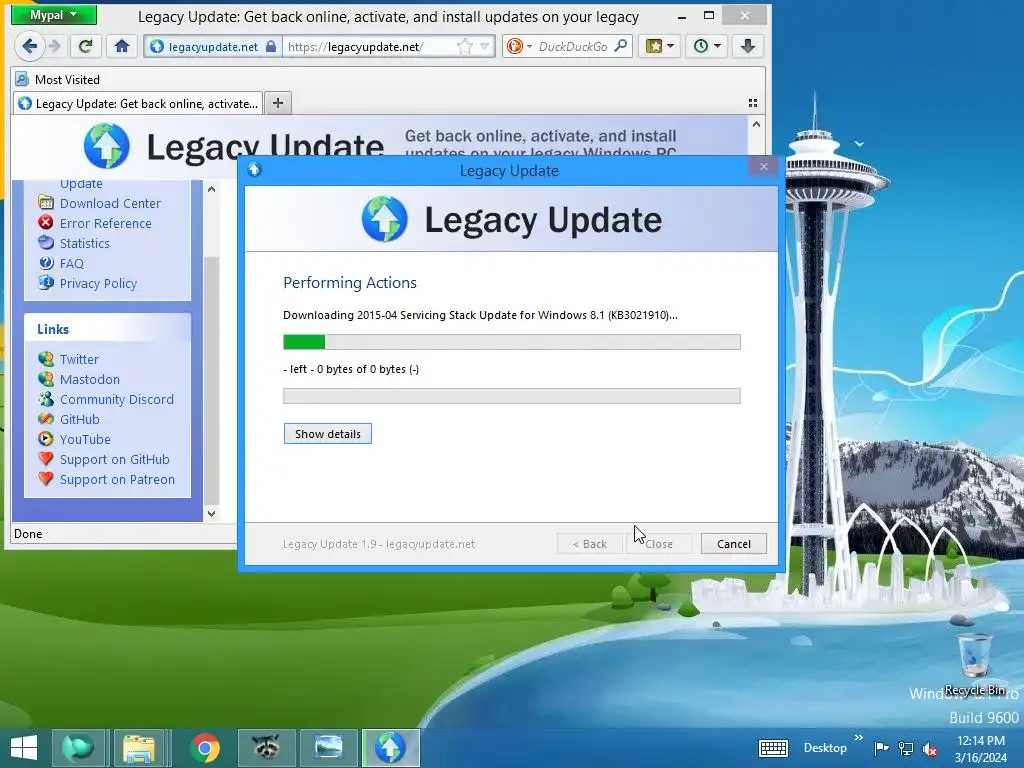Viewport: 1024px width, 768px height.
Task: Open a new tab with the plus button
Action: (278, 103)
